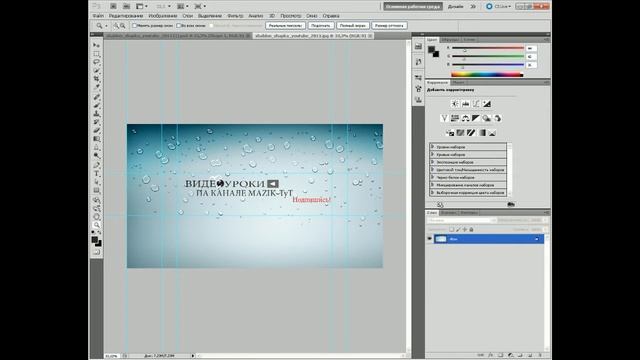Add a Threshold adjustment
Image resolution: width=640 pixels, height=360 pixels.
[471, 133]
